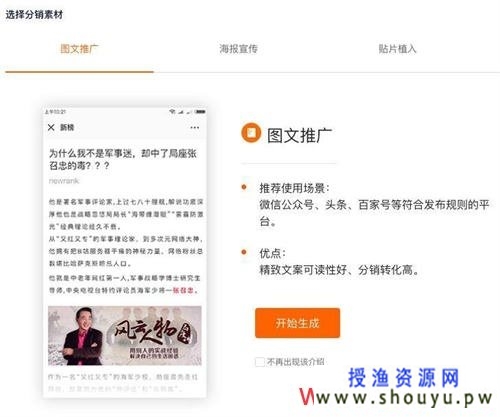The image size is (500, 417).
Task: Click the 风云人物 banner image
Action: (x=125, y=335)
